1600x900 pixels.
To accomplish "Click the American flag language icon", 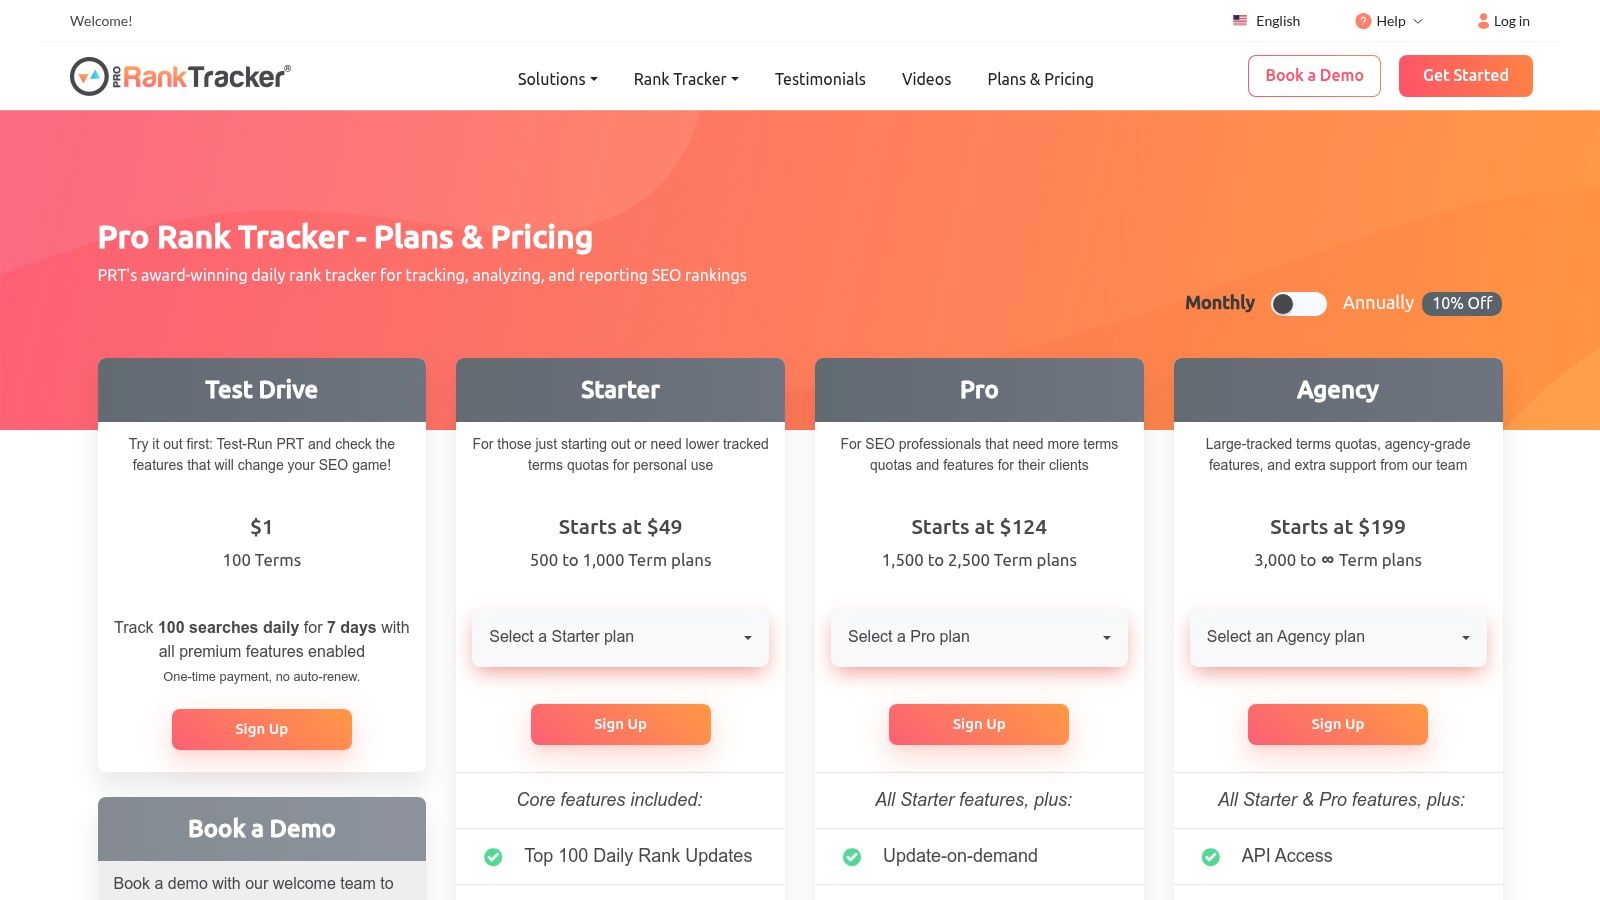I will pyautogui.click(x=1239, y=20).
